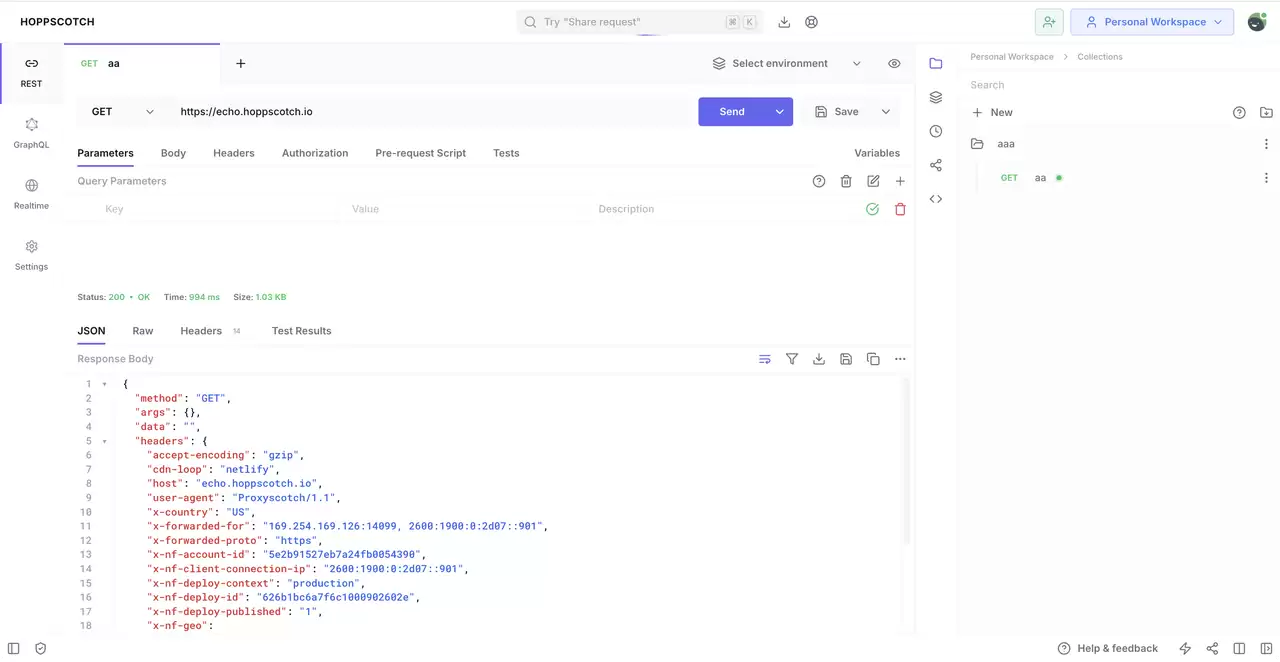Screen dimensions: 1280x662
Task: Open the Select environment dropdown
Action: (x=787, y=63)
